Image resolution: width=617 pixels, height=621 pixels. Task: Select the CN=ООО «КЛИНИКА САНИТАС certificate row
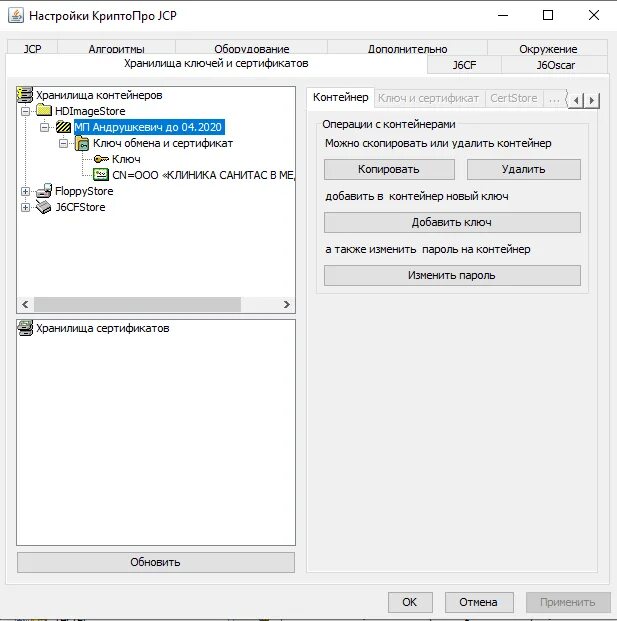(203, 175)
